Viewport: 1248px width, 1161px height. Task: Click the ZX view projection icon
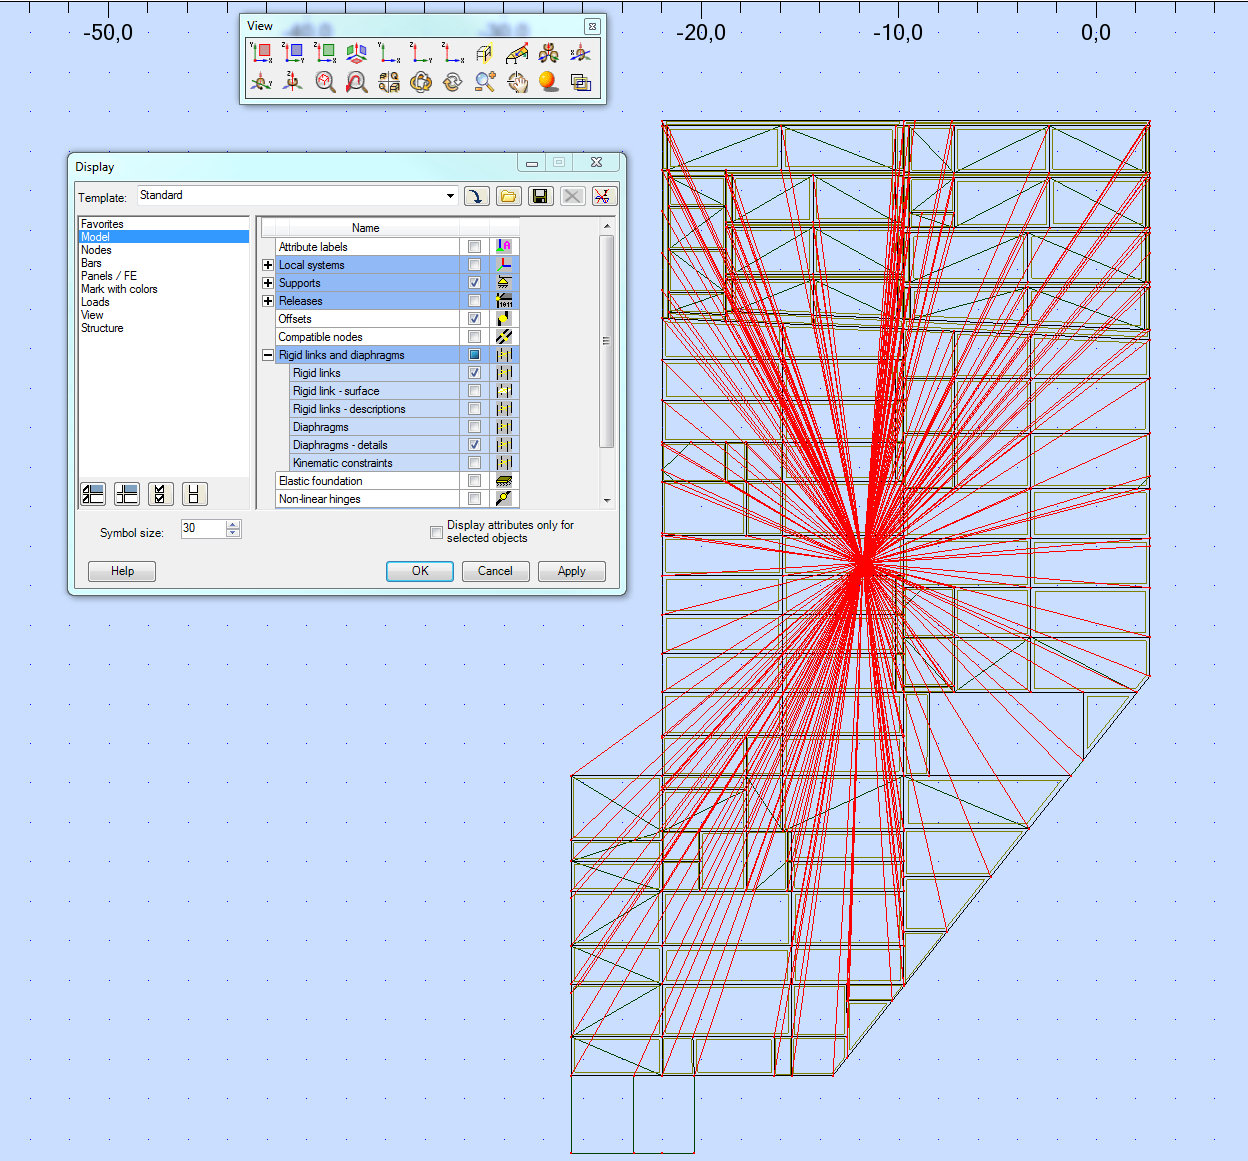[x=325, y=53]
